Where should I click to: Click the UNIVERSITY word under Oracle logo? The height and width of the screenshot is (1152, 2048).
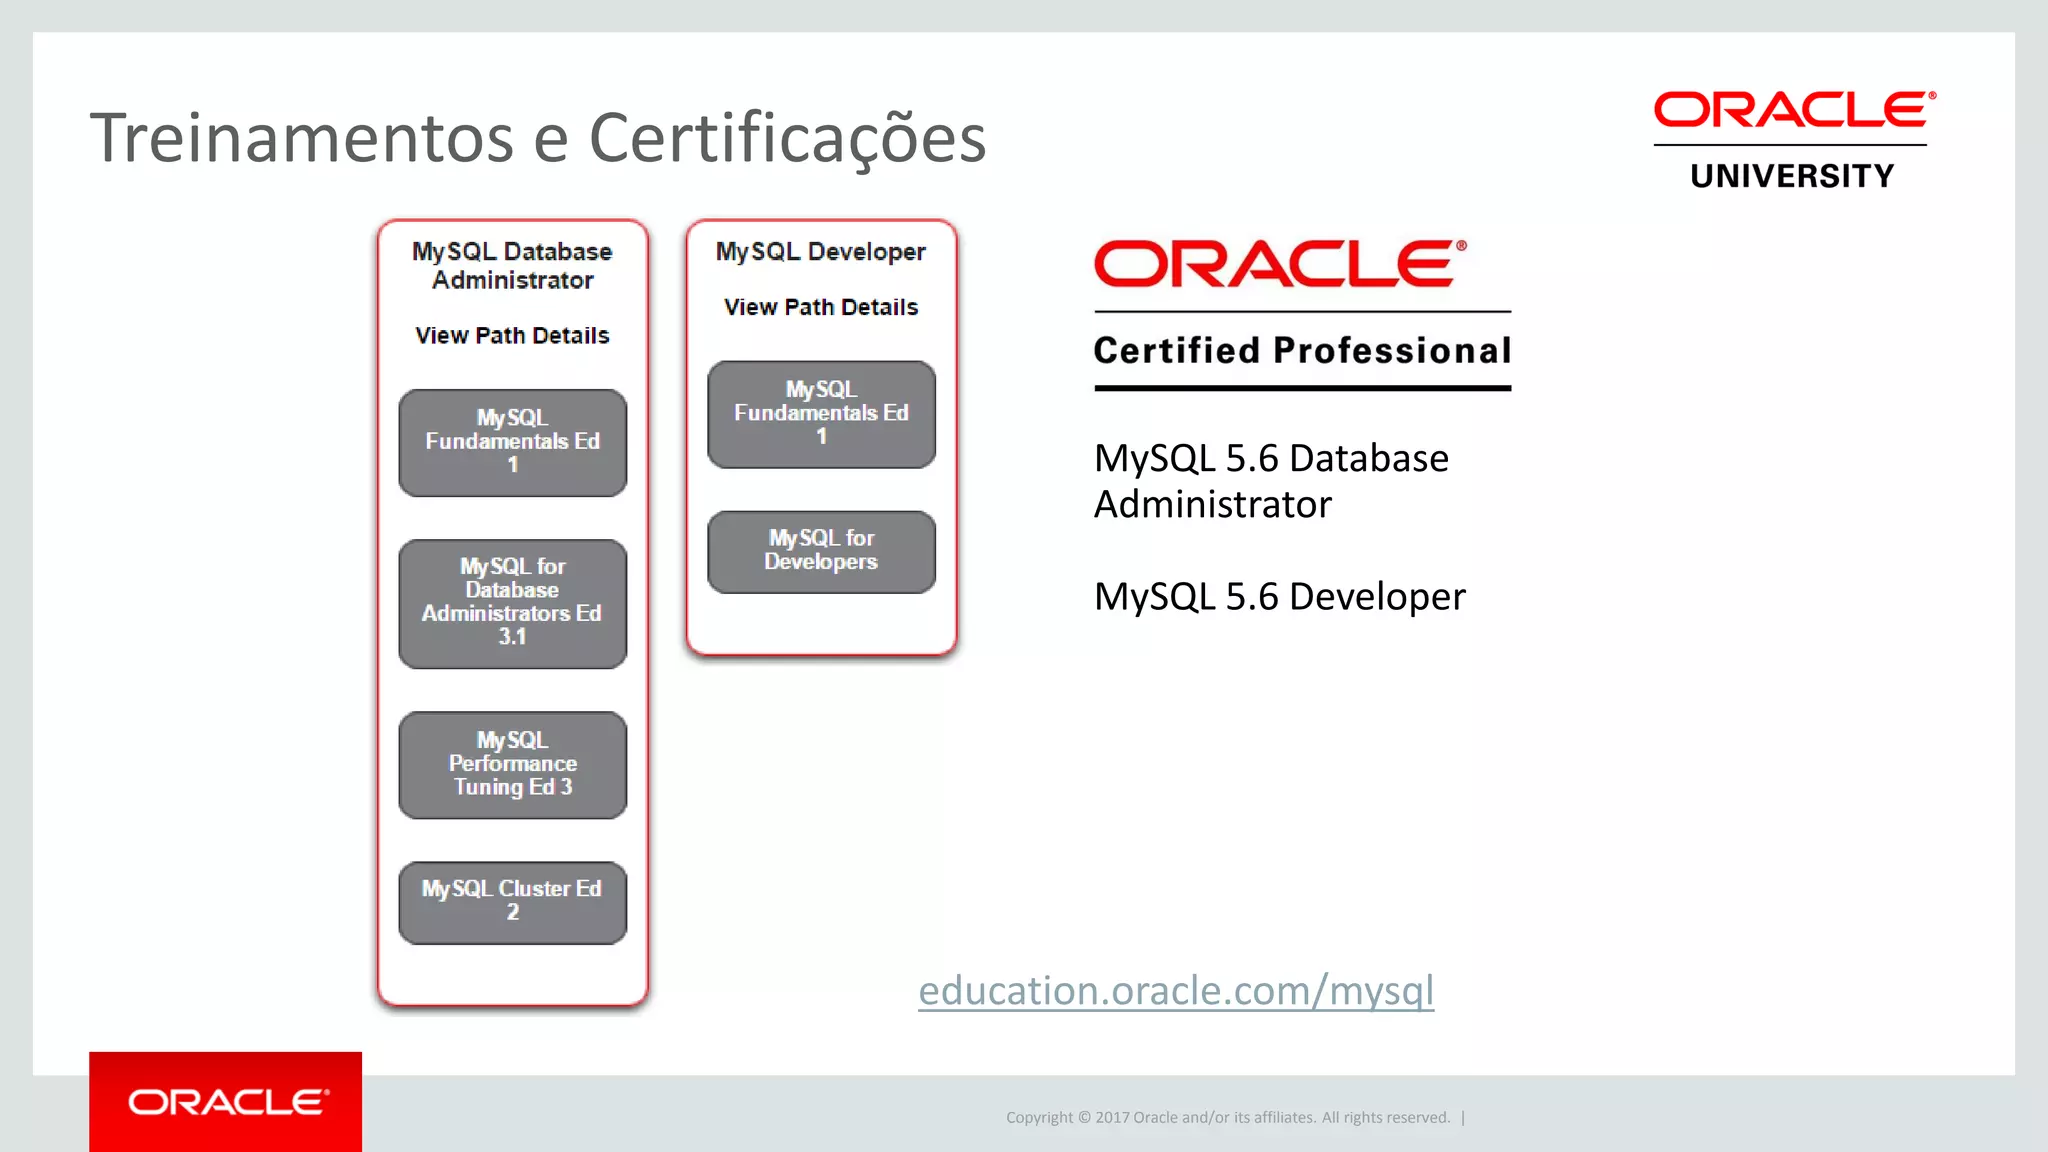[x=1792, y=177]
